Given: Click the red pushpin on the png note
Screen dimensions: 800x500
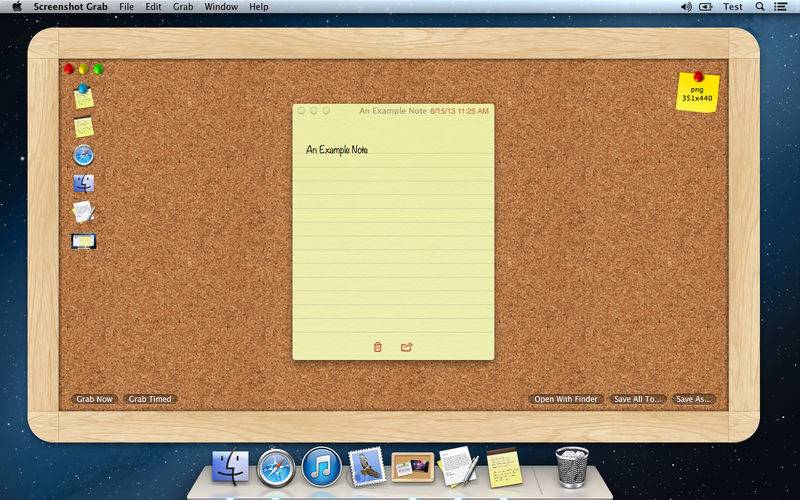Looking at the screenshot, I should pyautogui.click(x=698, y=77).
